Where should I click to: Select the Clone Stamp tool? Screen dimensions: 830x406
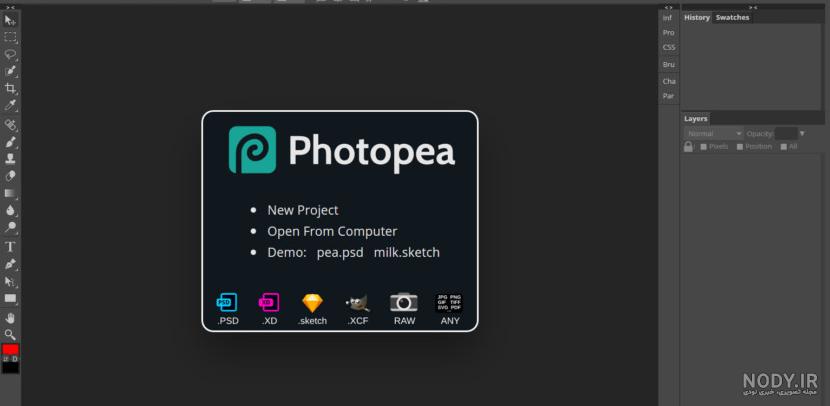click(x=10, y=159)
